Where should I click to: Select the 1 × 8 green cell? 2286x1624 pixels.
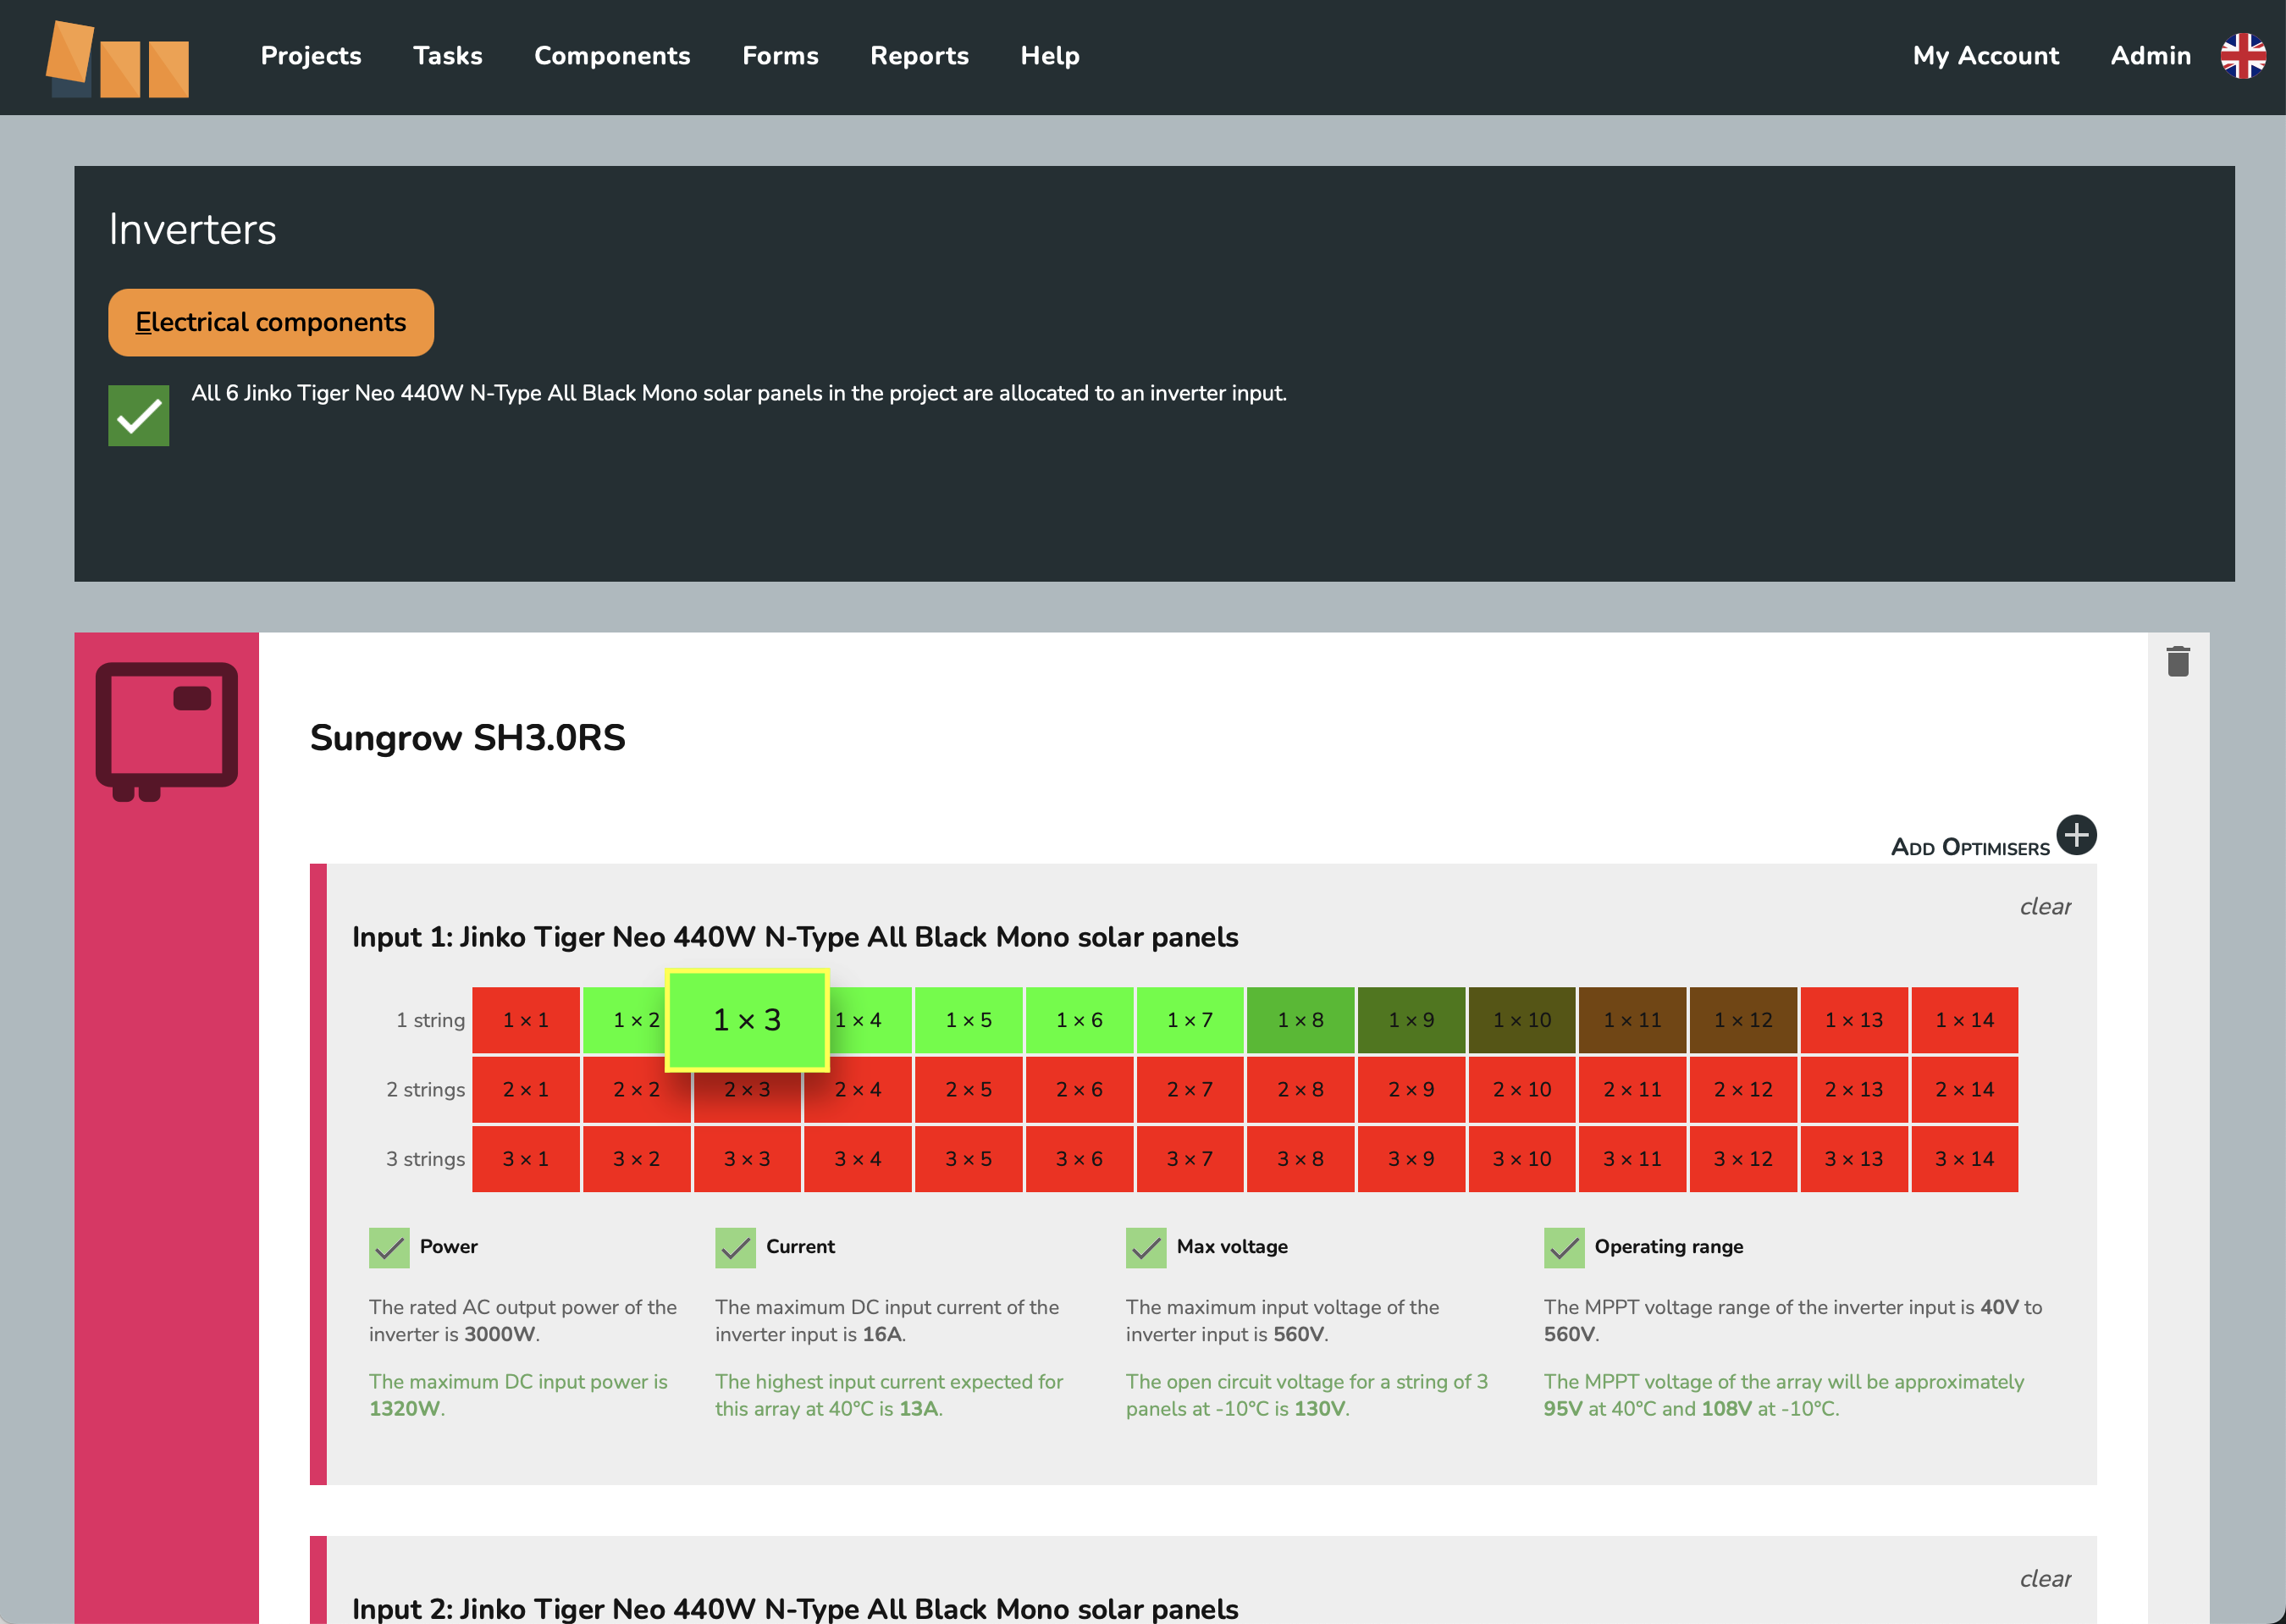[1301, 1020]
